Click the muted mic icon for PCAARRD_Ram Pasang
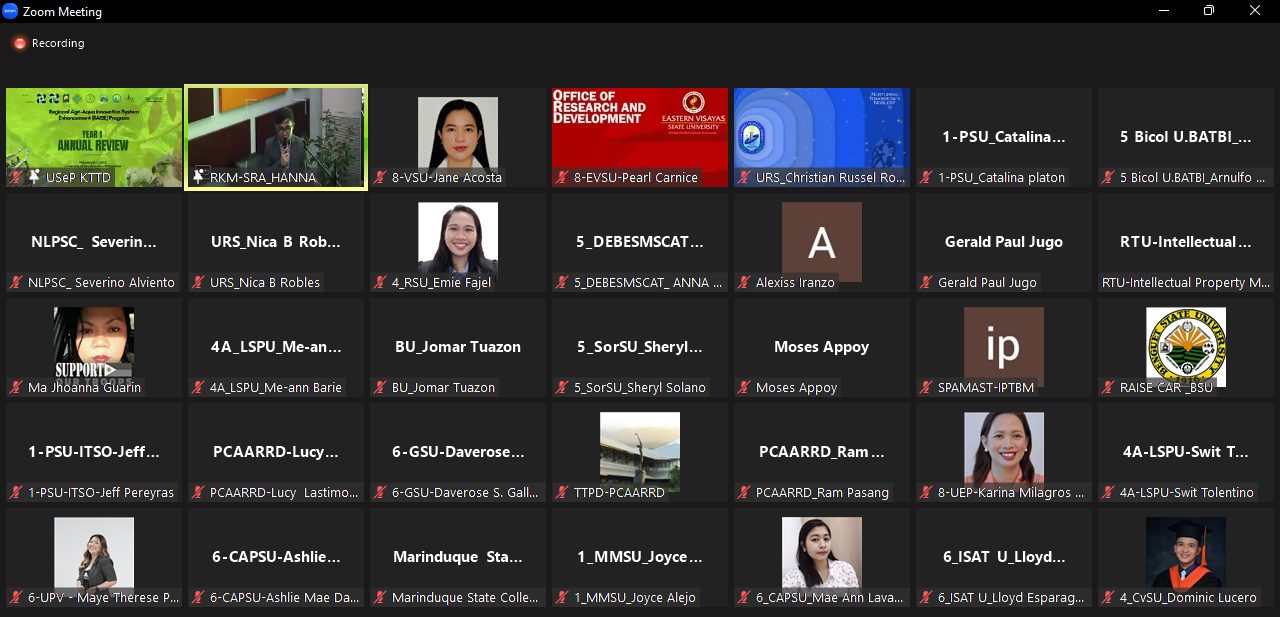 click(745, 493)
